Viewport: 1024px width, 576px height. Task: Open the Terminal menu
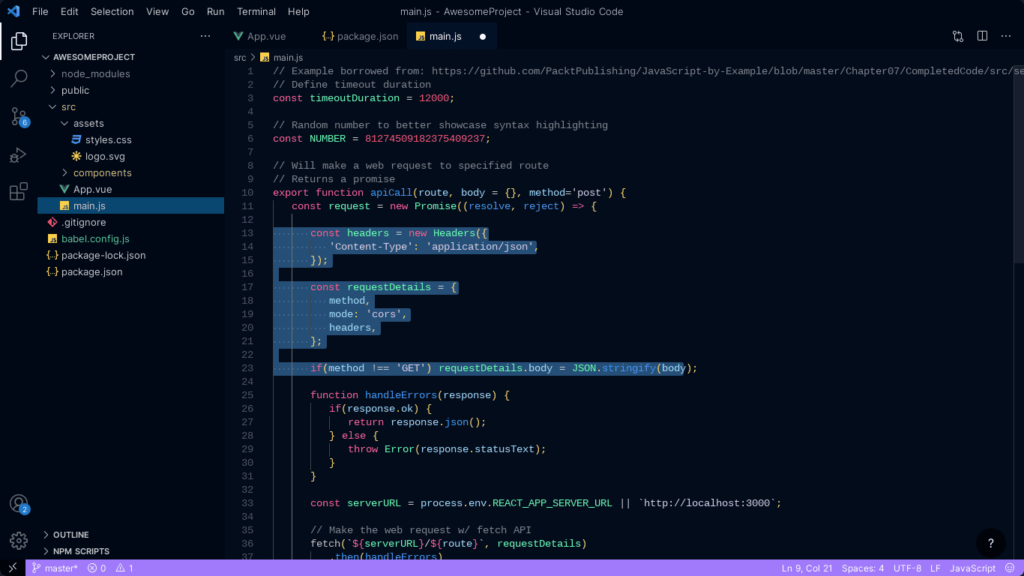(256, 12)
